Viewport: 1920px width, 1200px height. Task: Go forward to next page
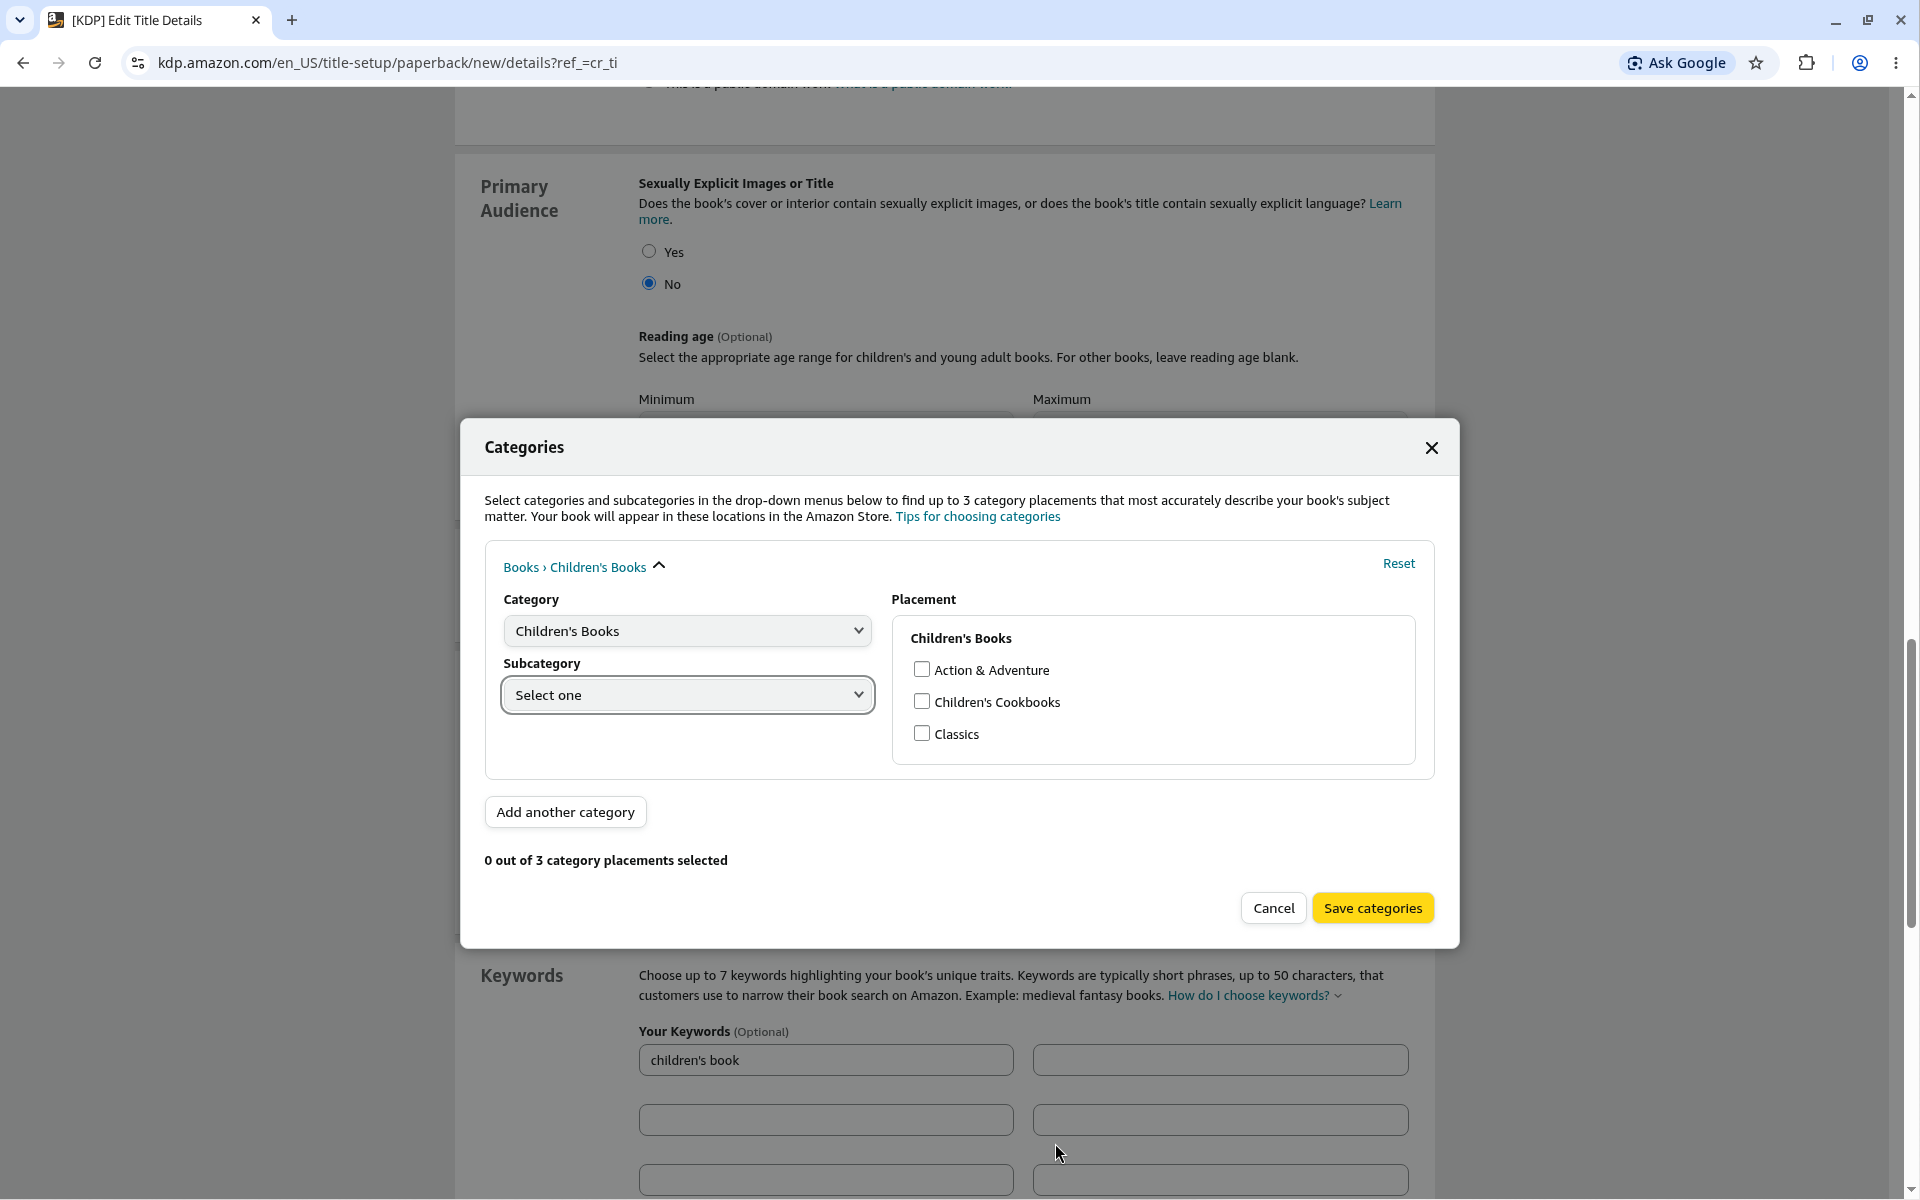coord(59,63)
